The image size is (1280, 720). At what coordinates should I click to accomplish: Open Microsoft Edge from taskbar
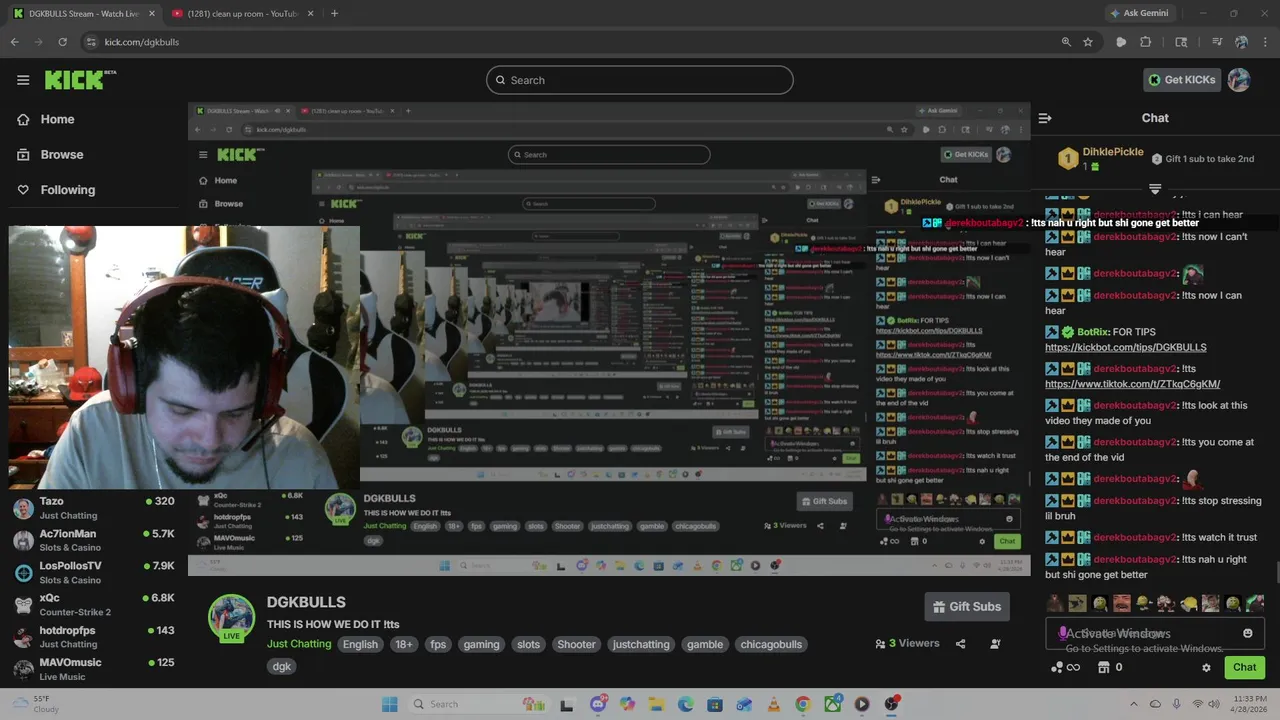point(686,704)
